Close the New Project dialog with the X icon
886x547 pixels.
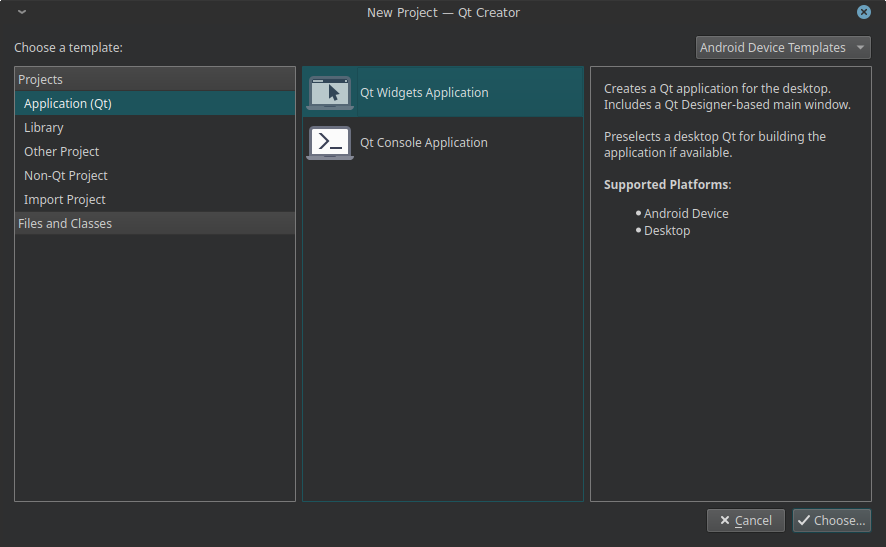[x=863, y=12]
